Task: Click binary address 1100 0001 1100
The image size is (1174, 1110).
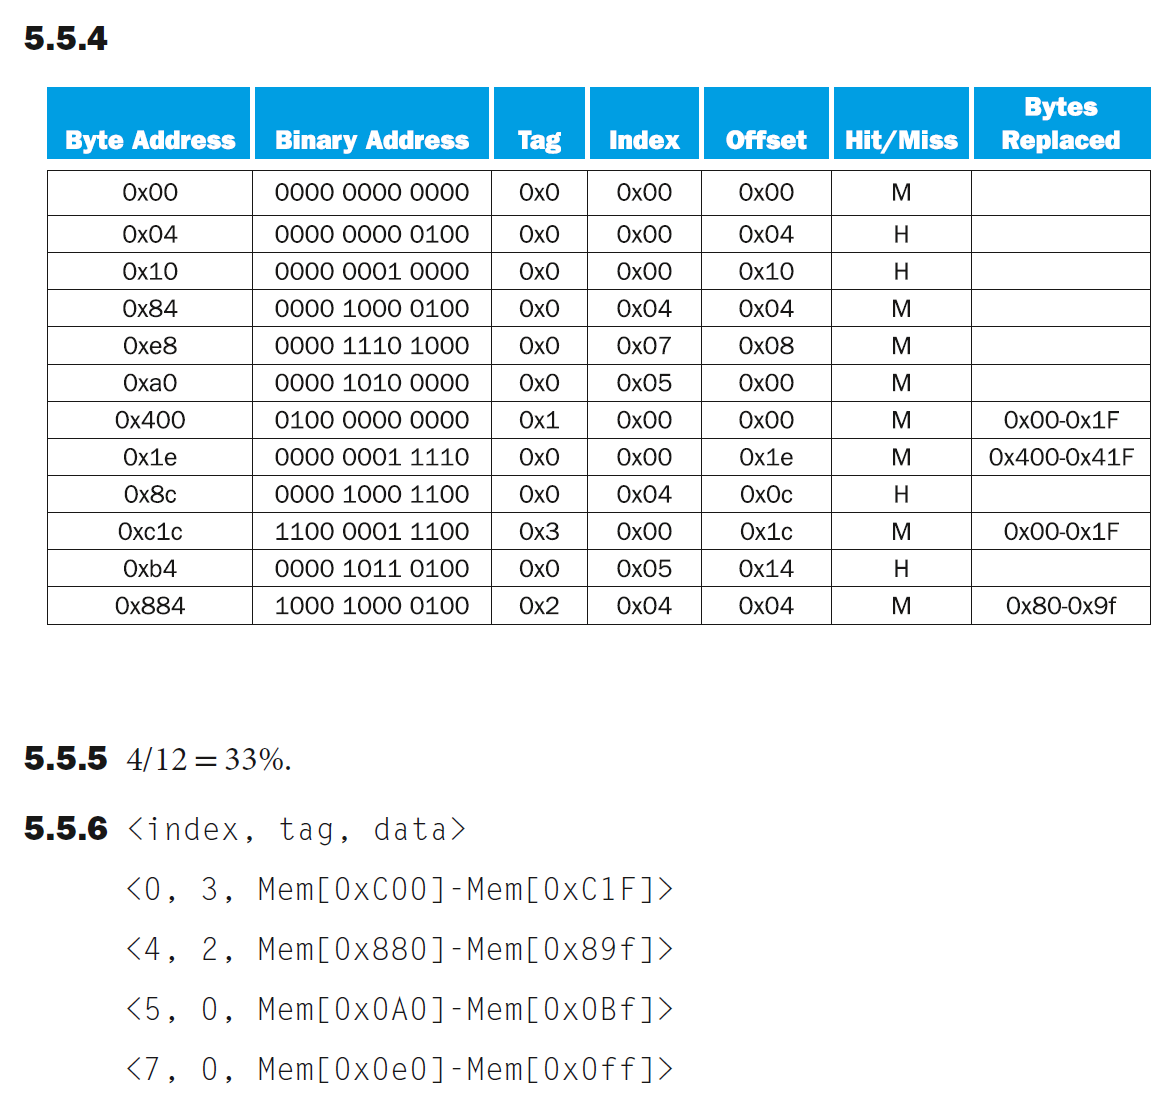Action: [x=371, y=531]
